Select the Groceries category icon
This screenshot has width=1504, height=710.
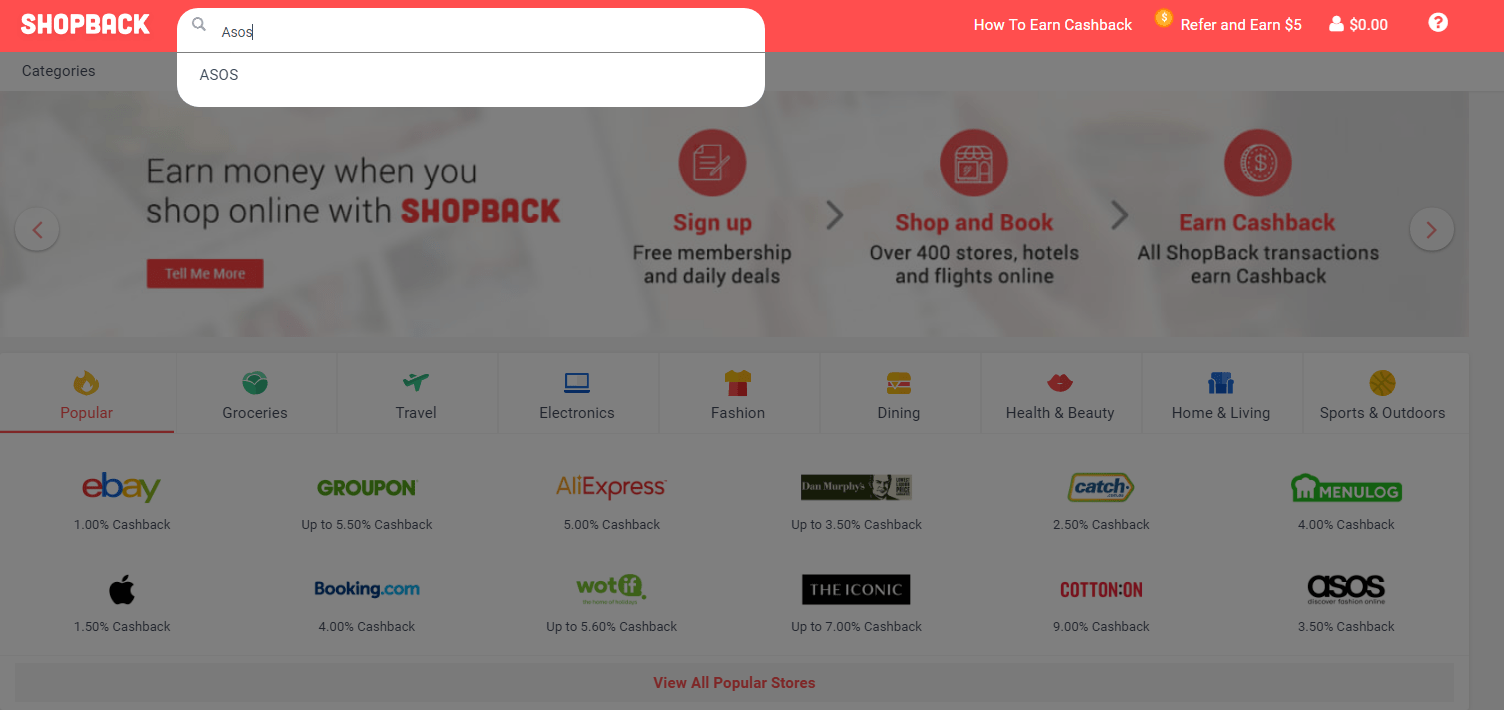255,382
